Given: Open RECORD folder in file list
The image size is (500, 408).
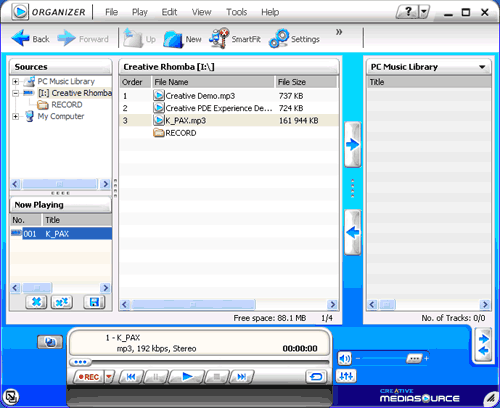Looking at the screenshot, I should point(175,133).
